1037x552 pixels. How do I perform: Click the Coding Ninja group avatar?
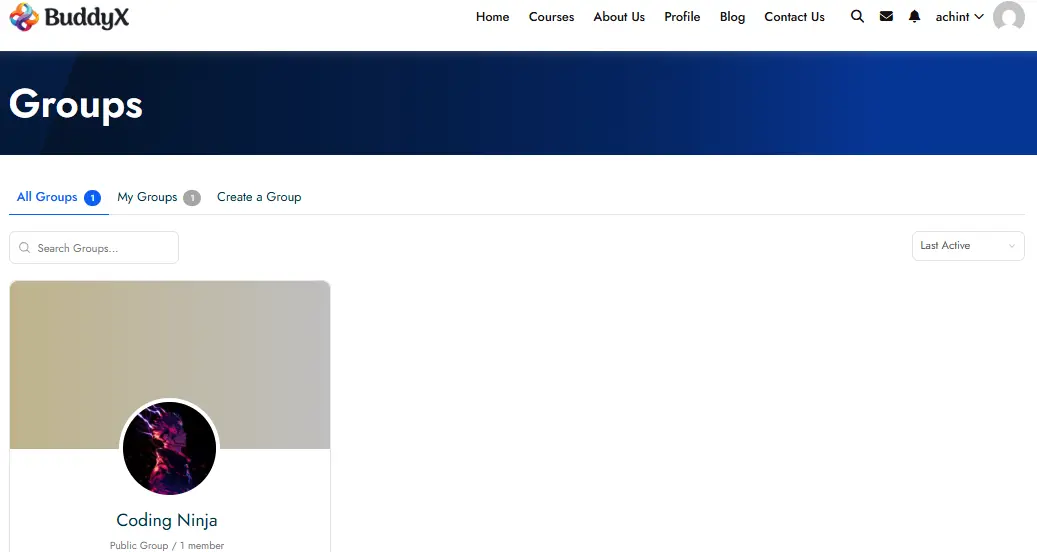[169, 448]
